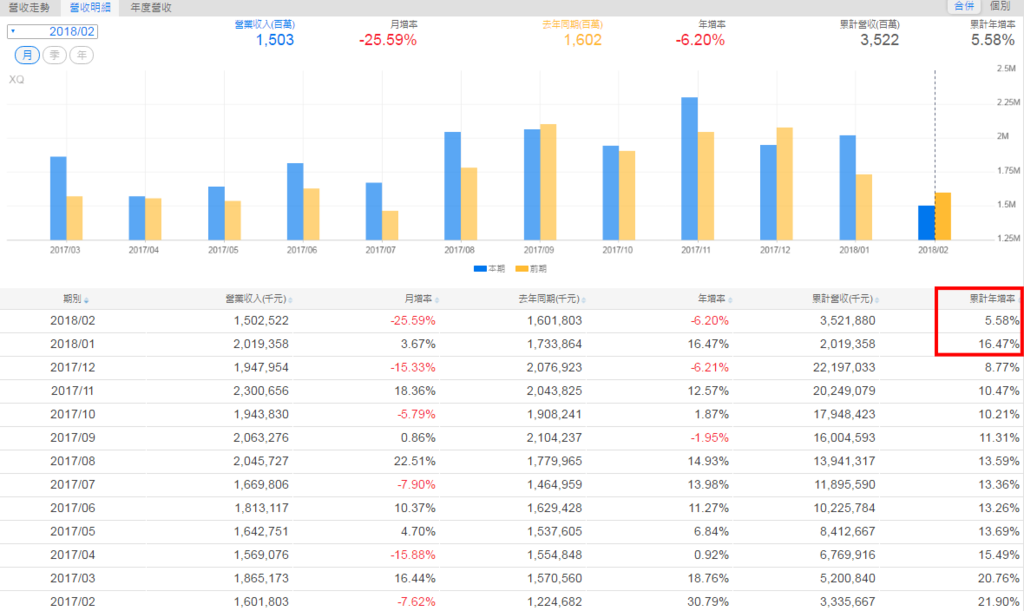Click header last-year figure 1,602

[583, 40]
